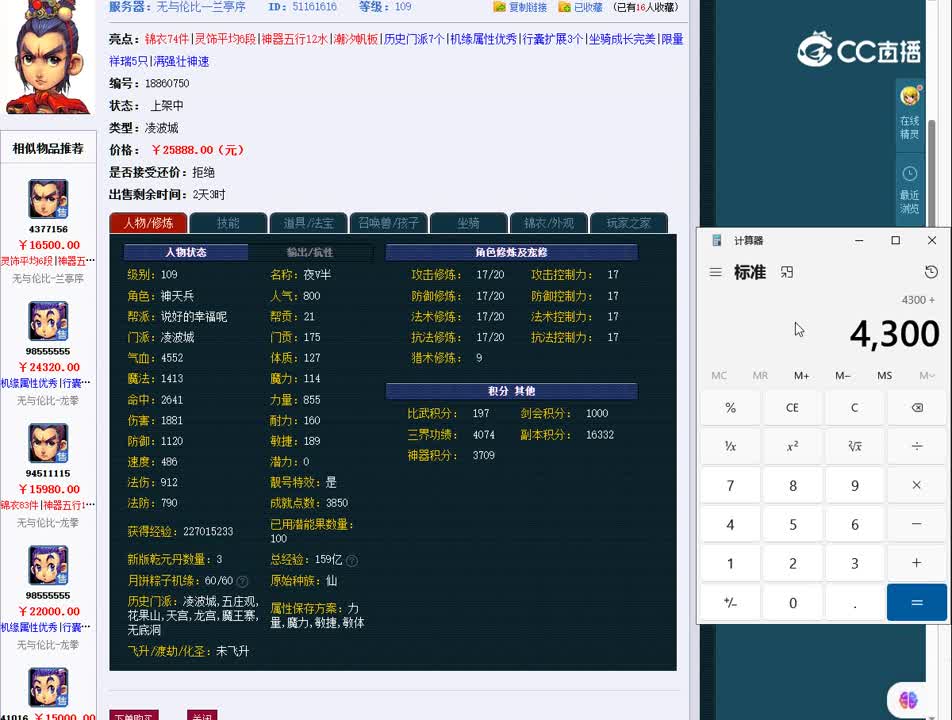Click M+ memory add key
This screenshot has width=952, height=720.
[801, 375]
